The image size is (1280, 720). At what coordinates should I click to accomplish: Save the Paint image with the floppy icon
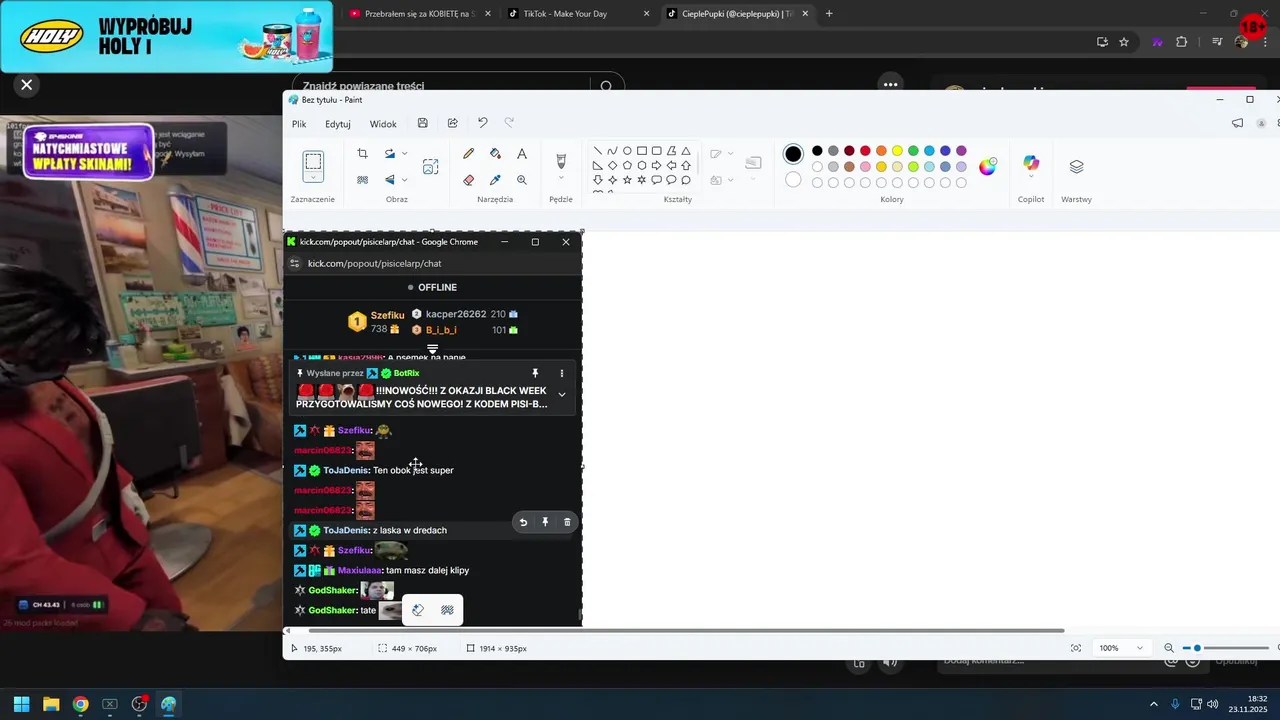423,123
